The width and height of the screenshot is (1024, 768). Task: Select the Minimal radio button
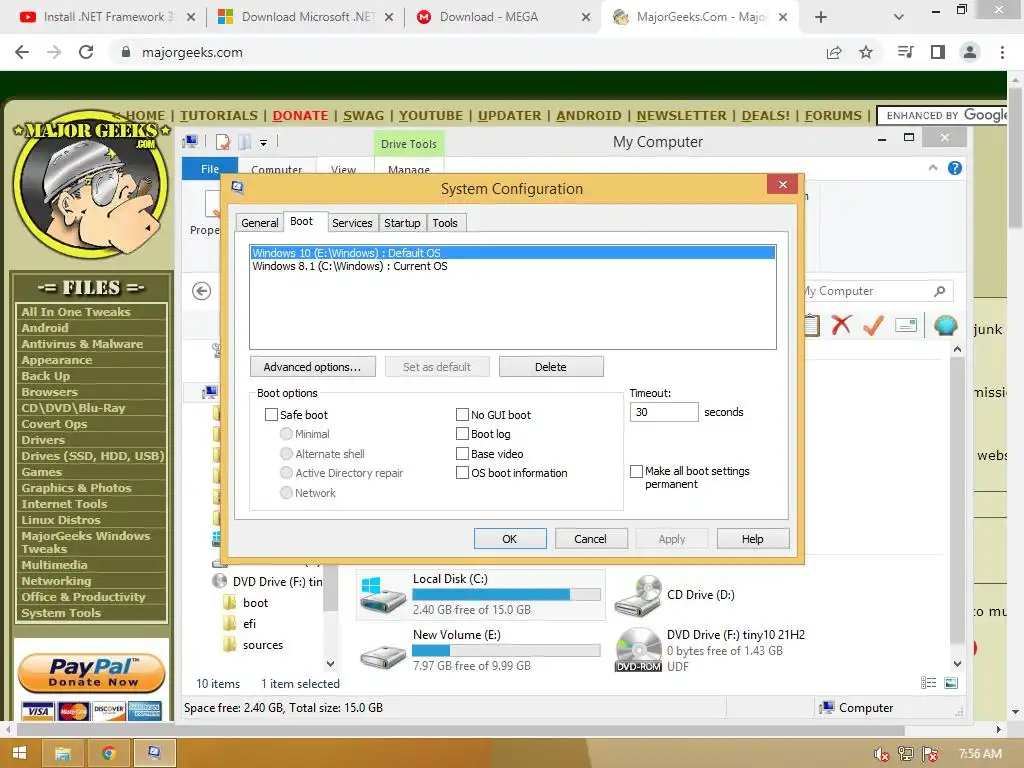[x=286, y=434]
